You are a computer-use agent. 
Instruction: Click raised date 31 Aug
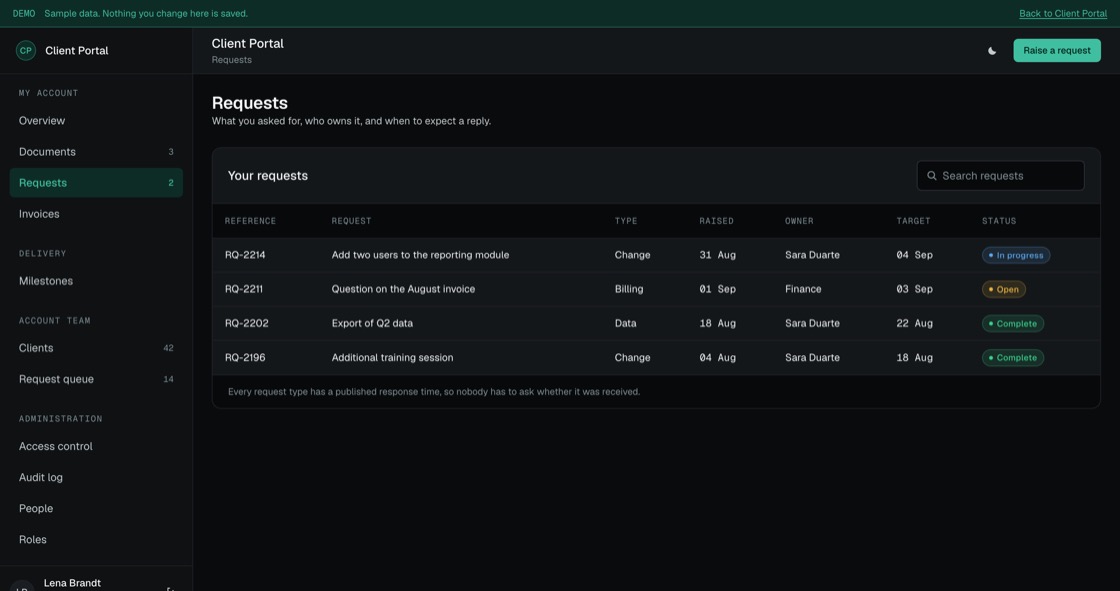click(x=717, y=255)
